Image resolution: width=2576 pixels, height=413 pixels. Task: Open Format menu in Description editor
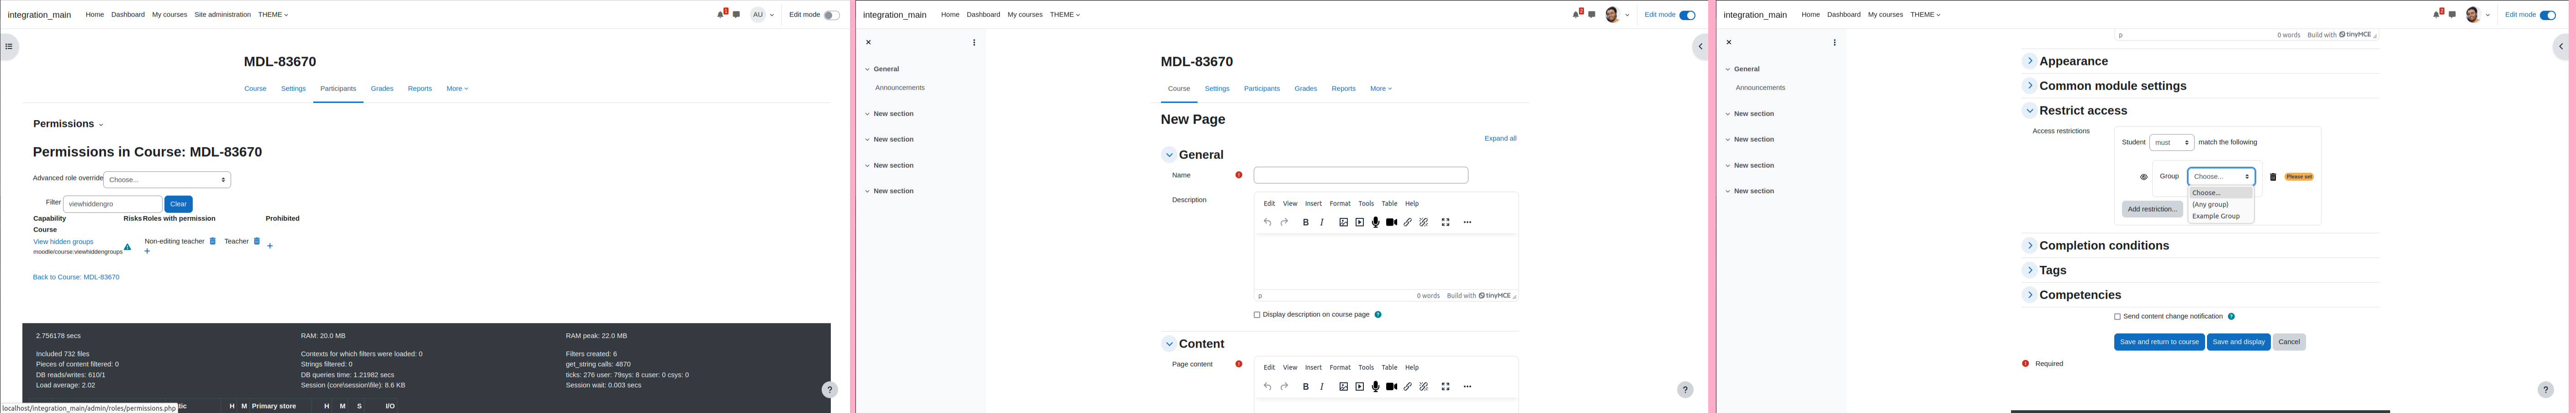[1340, 204]
